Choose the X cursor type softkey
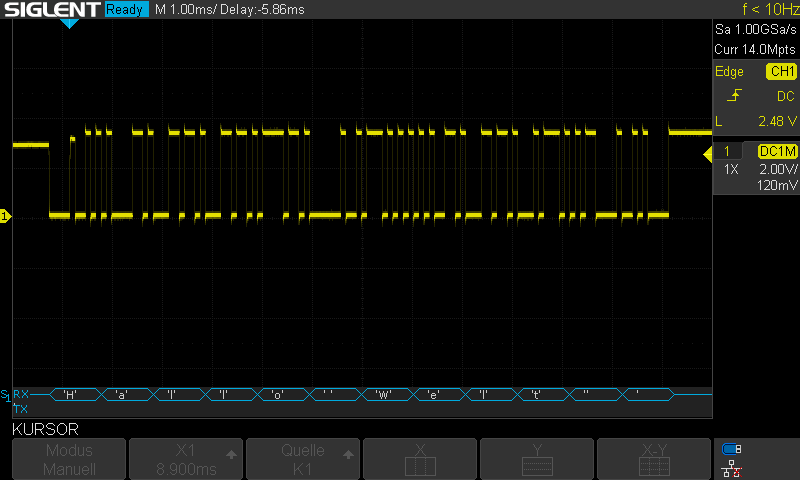 [420, 459]
